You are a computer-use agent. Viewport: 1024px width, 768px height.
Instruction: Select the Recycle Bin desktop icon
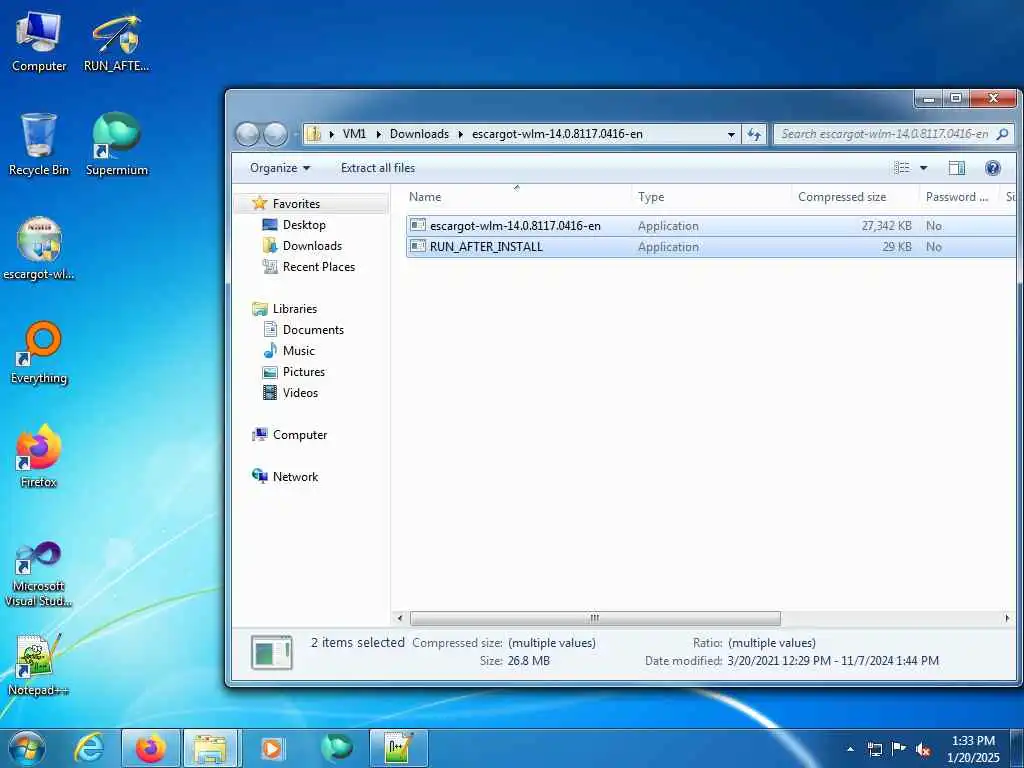click(x=39, y=144)
